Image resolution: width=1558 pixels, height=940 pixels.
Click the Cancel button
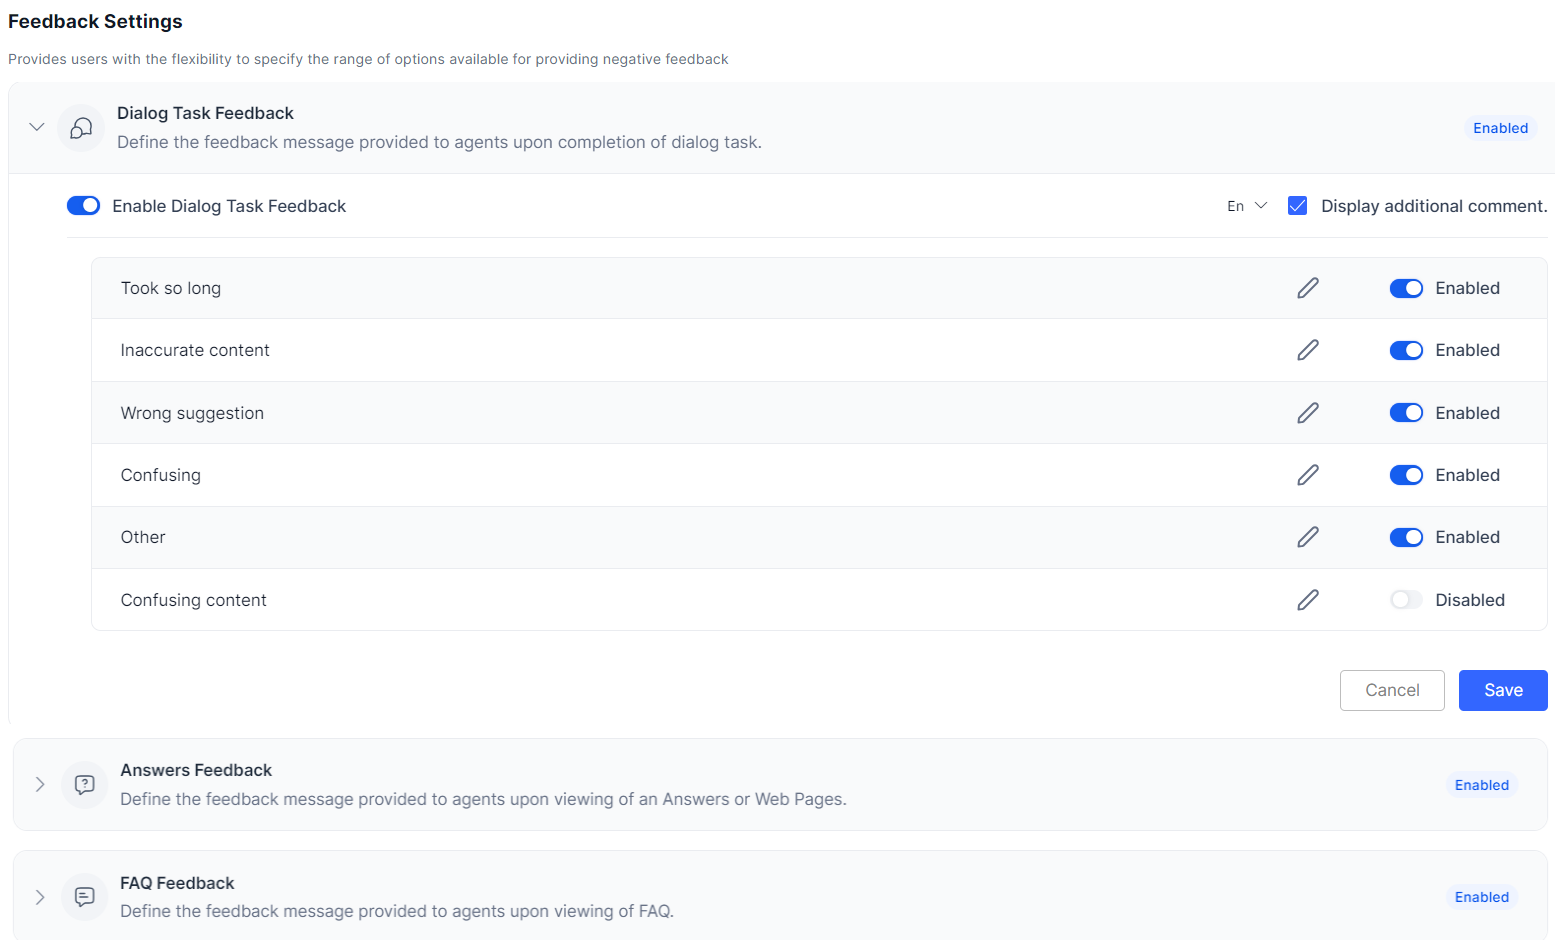[x=1391, y=690]
